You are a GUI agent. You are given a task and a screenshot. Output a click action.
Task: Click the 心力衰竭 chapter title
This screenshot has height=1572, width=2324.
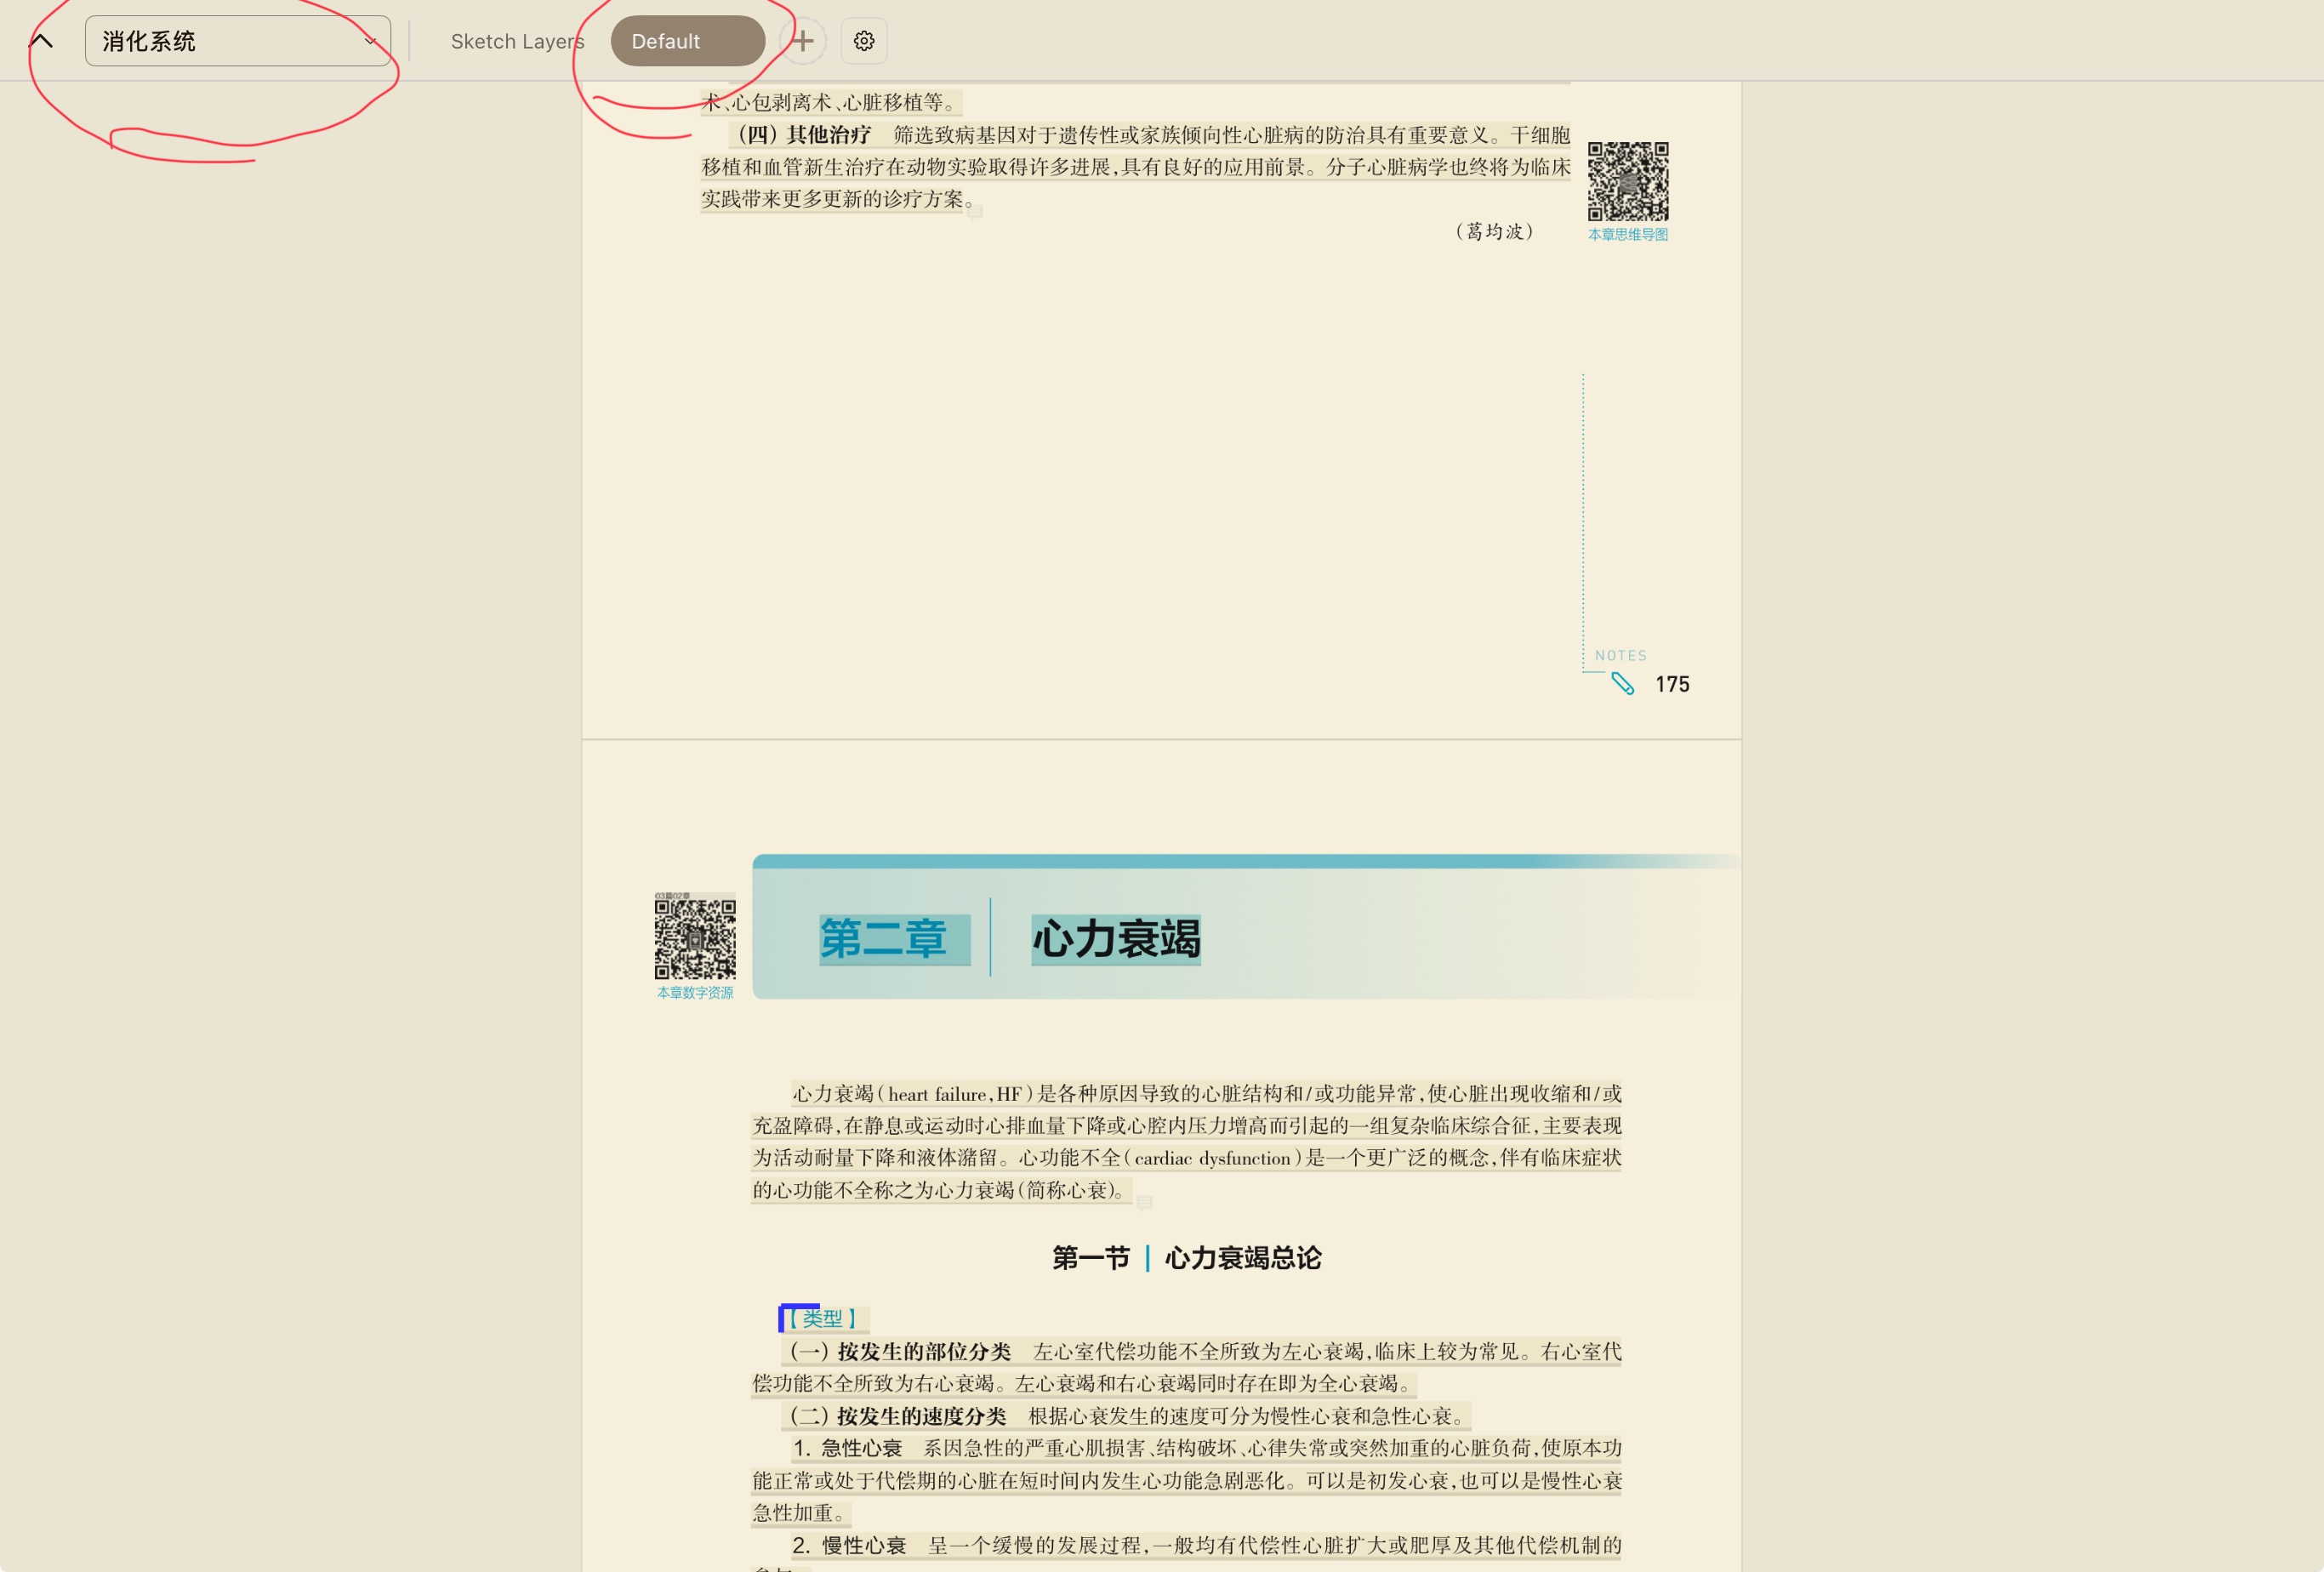(1116, 939)
